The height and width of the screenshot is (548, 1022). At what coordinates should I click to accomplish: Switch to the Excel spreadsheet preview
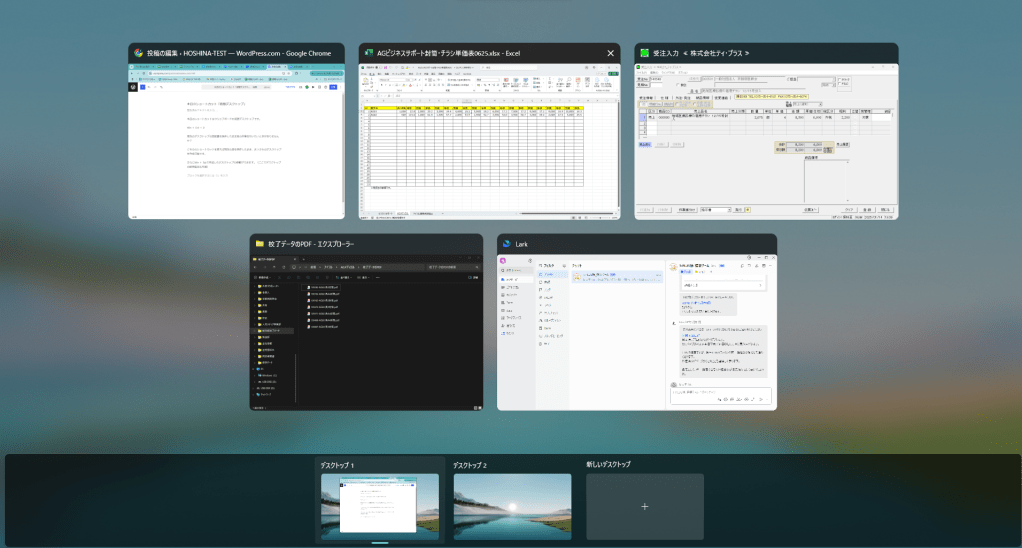489,141
